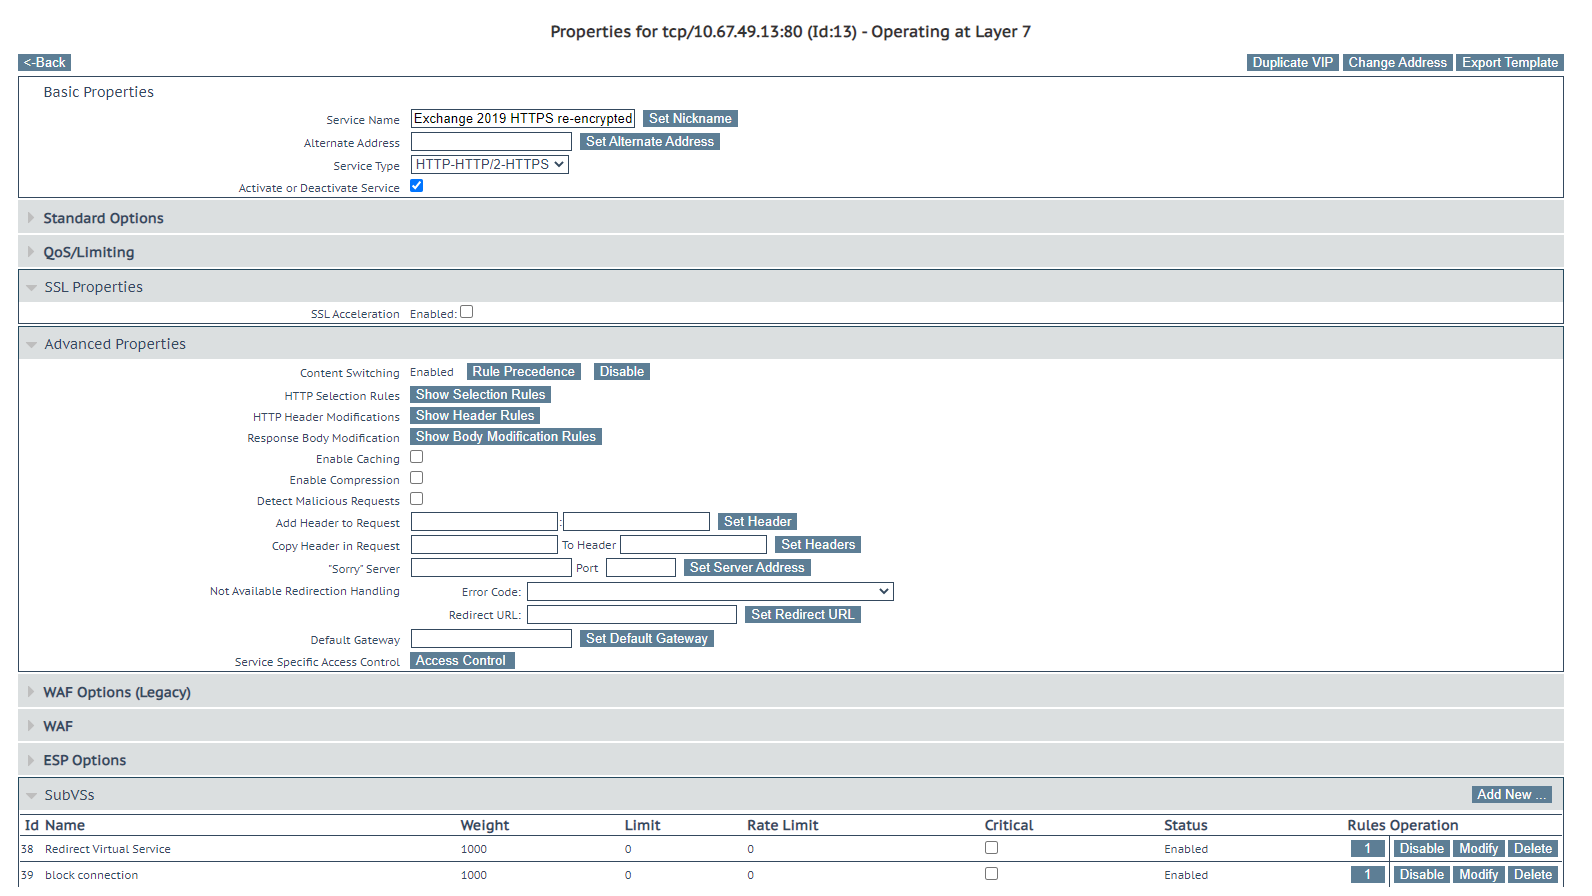The image size is (1592, 896).
Task: Check Detect Malicious Requests
Action: [x=417, y=499]
